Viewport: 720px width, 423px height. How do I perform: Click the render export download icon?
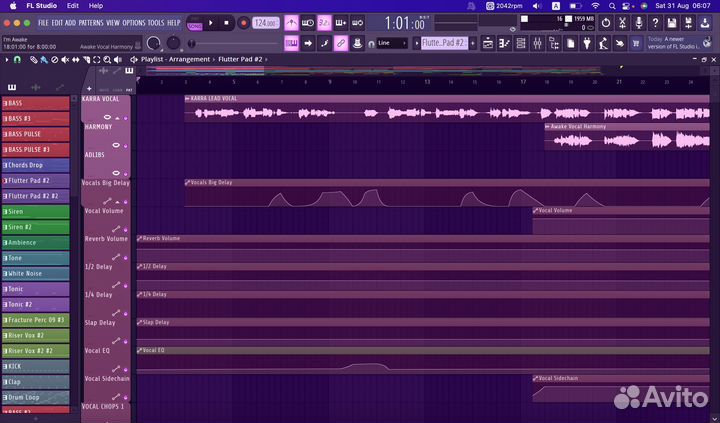coord(705,23)
